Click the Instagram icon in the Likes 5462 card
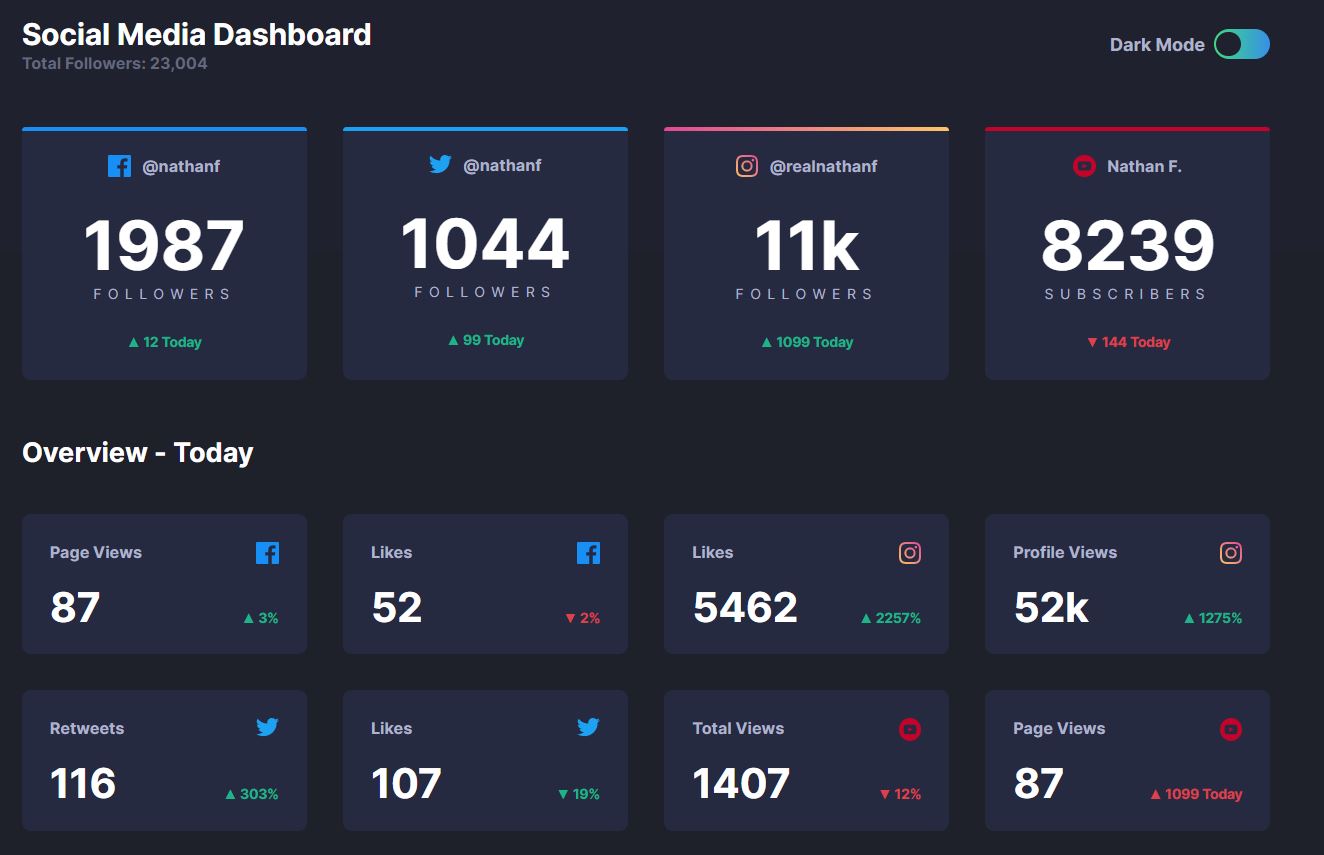 pyautogui.click(x=909, y=552)
